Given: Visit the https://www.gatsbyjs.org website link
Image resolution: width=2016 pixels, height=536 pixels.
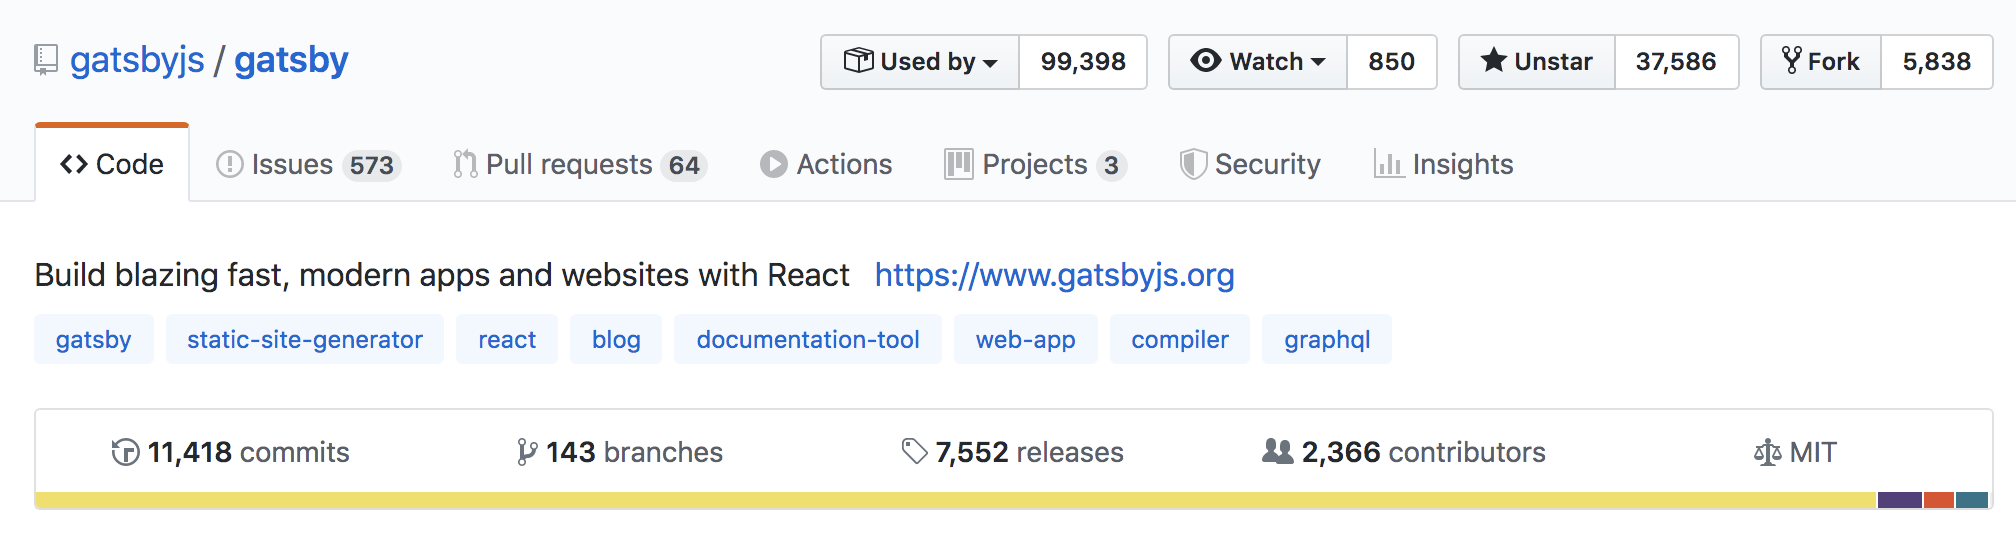Looking at the screenshot, I should click(1055, 275).
